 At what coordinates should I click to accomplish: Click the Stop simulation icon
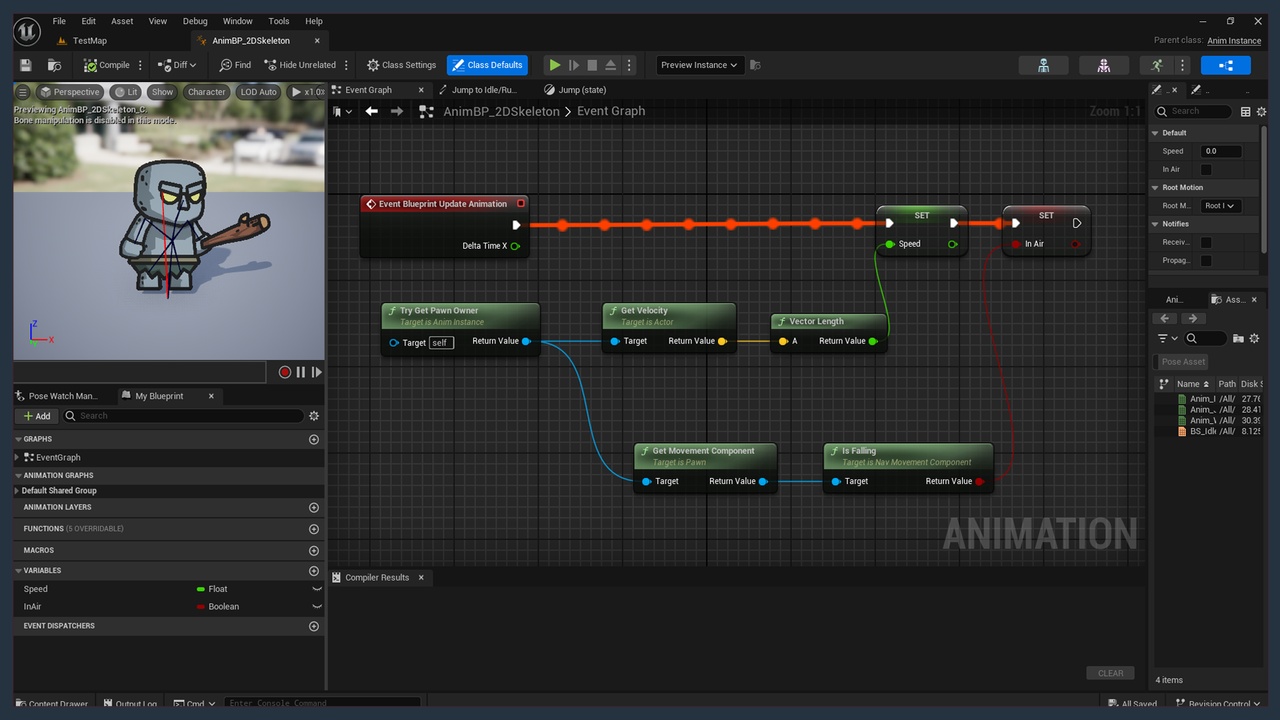592,65
